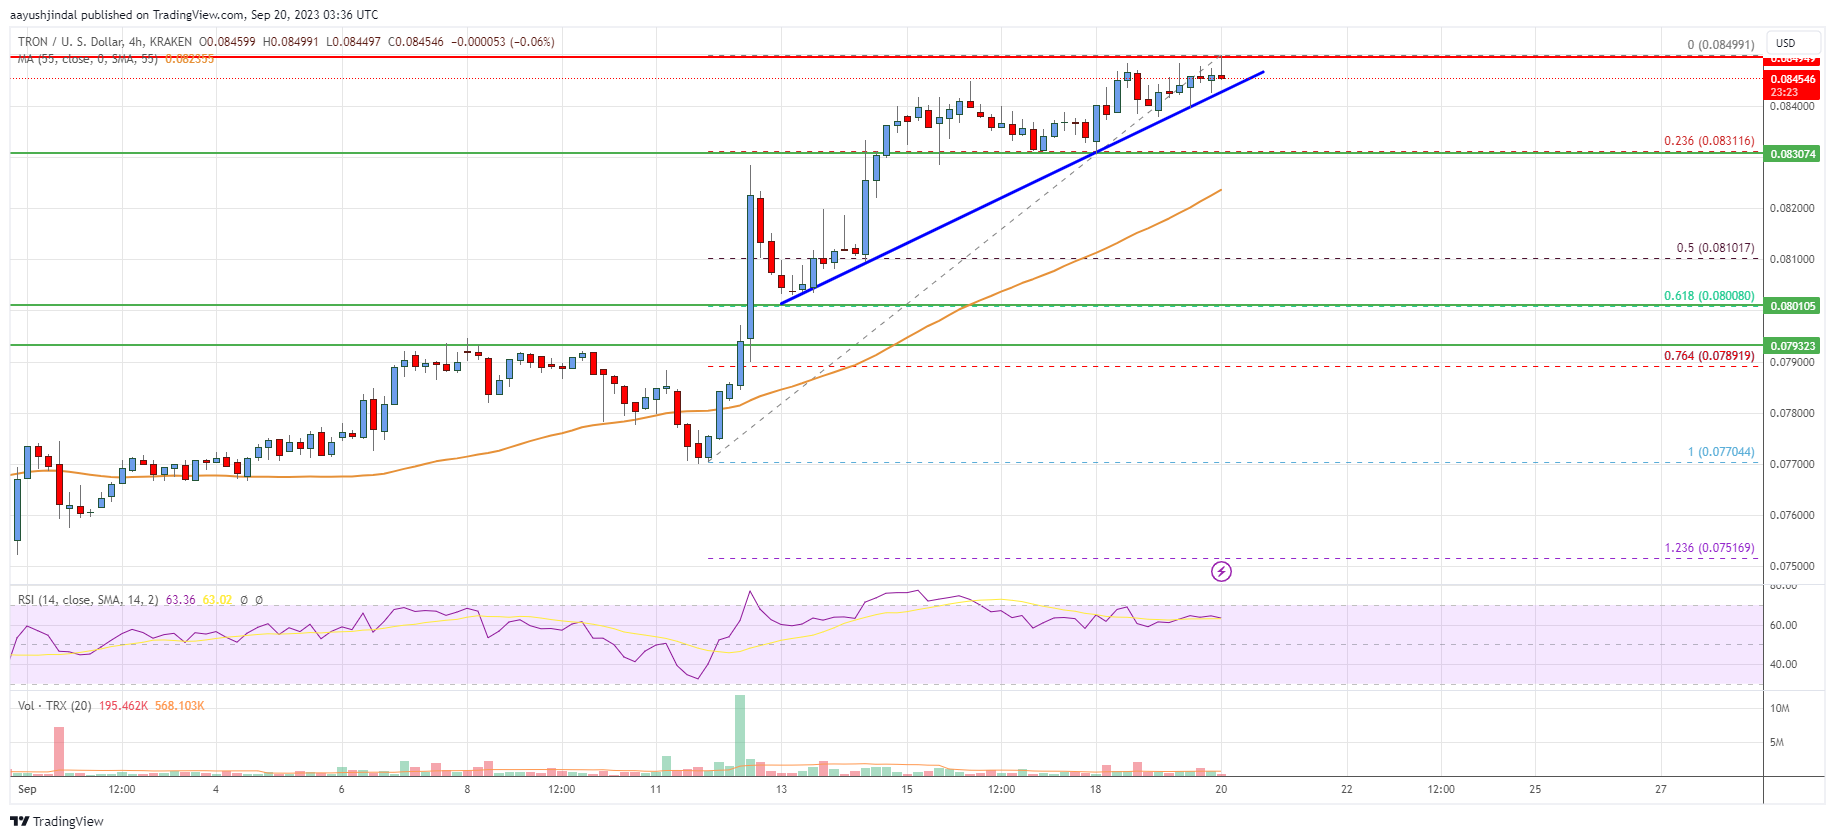The width and height of the screenshot is (1835, 839).
Task: Click the 40.00 level on RSI axis
Action: tap(1784, 664)
